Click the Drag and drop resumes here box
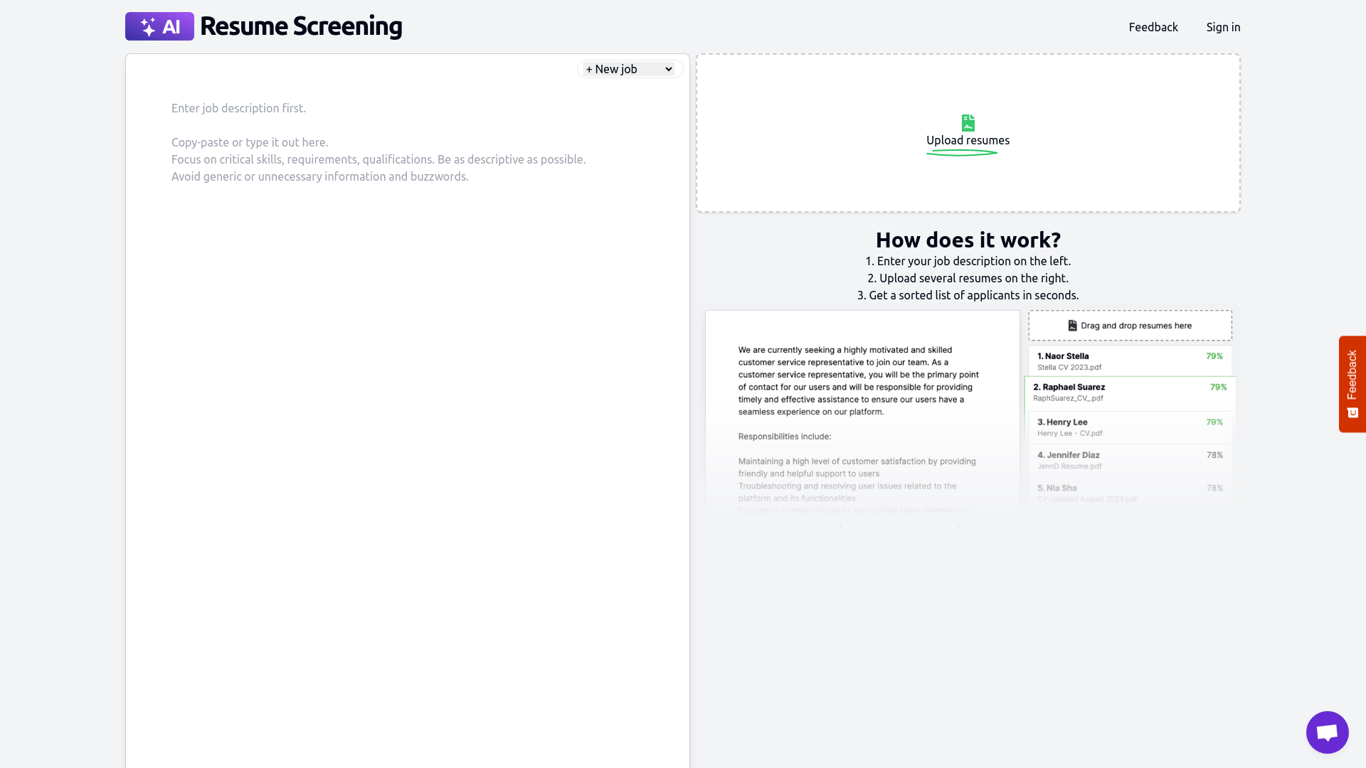This screenshot has height=768, width=1366. point(1130,326)
